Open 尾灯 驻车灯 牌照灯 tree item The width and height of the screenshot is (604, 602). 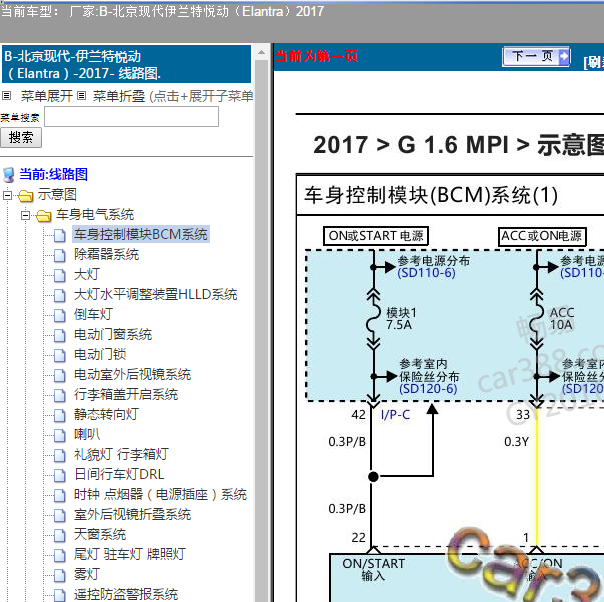coord(130,555)
